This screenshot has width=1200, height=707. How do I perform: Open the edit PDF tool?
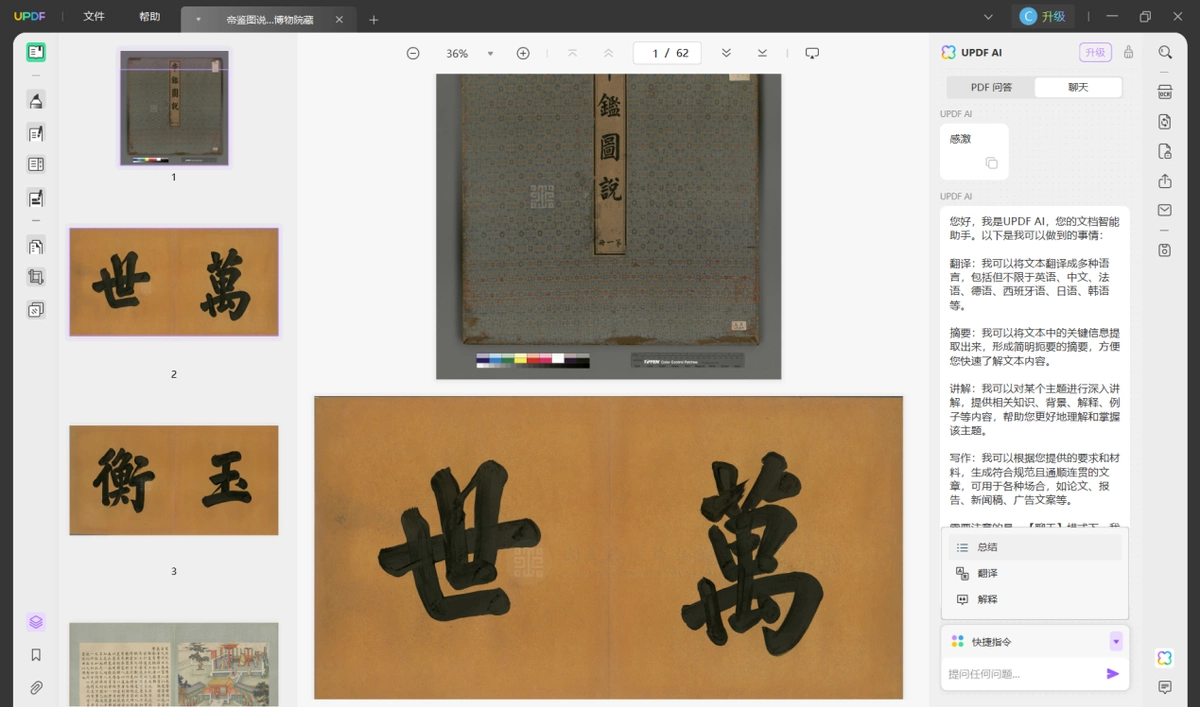point(36,133)
